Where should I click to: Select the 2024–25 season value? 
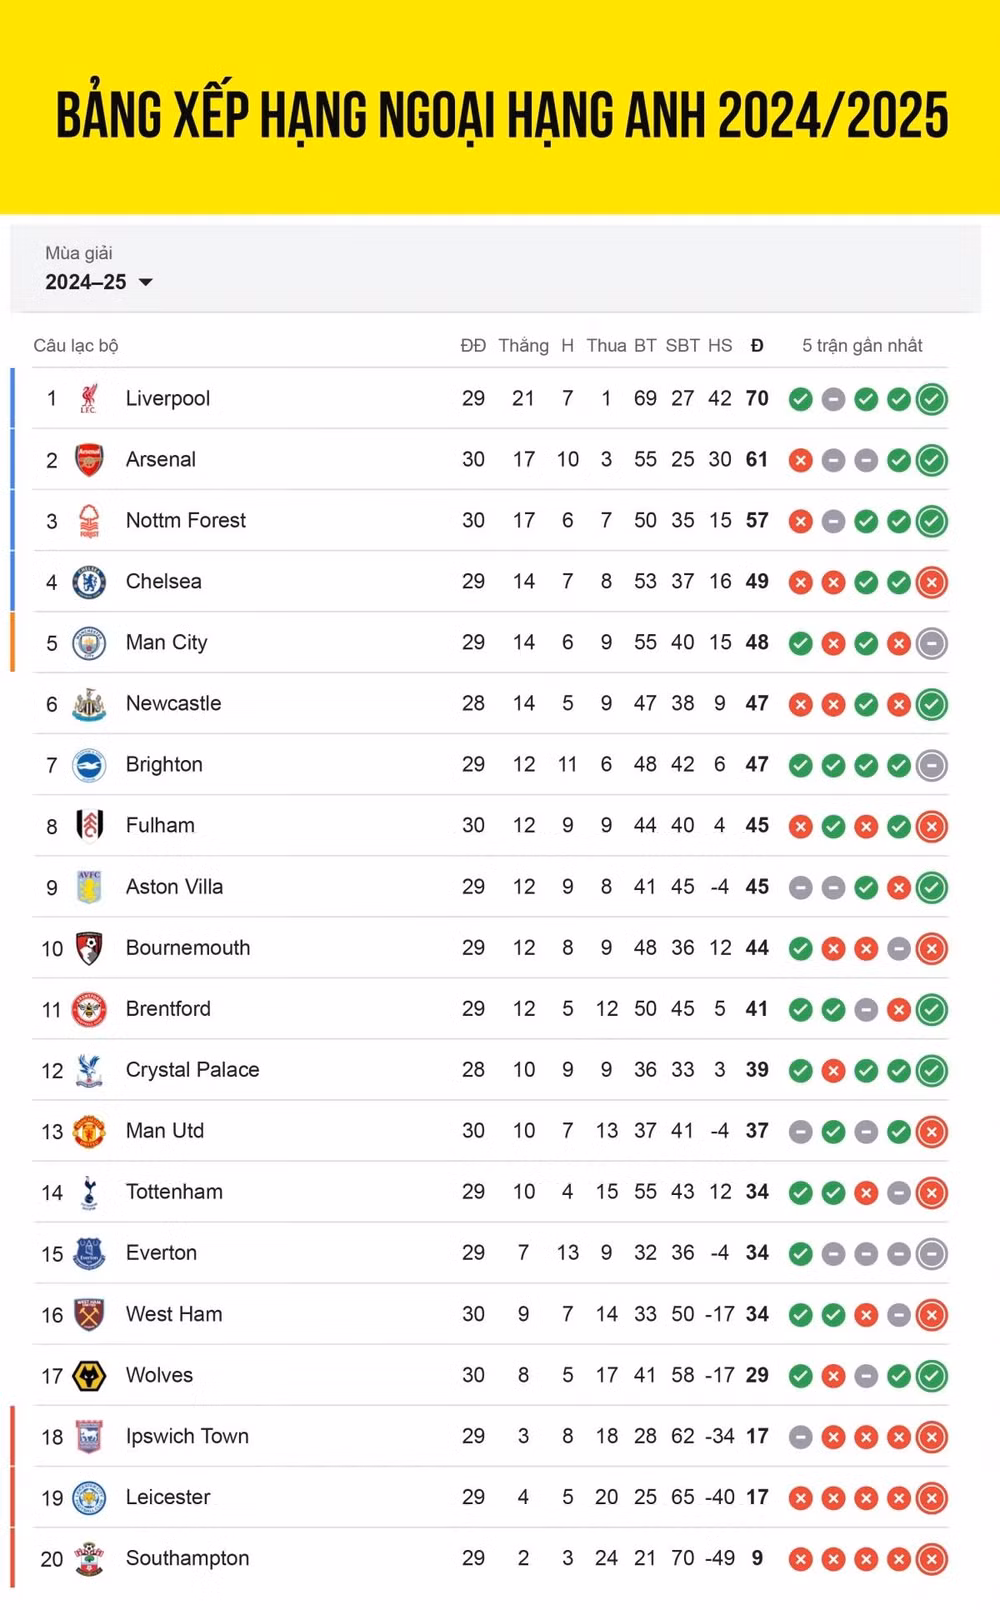(86, 282)
